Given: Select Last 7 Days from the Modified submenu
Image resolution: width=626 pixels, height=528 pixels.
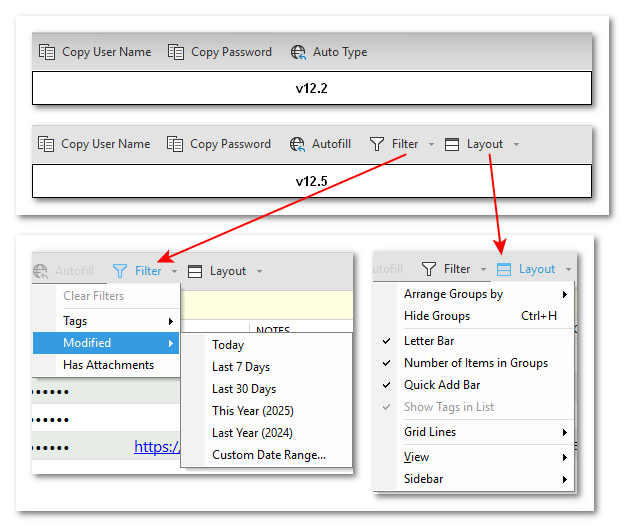Looking at the screenshot, I should (241, 367).
